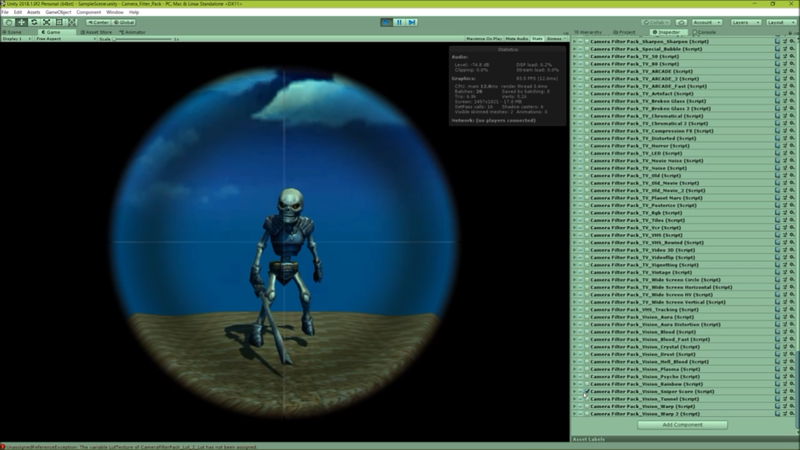This screenshot has height=450, width=800.
Task: Select the Move tool in the toolbar
Action: pyautogui.click(x=21, y=22)
